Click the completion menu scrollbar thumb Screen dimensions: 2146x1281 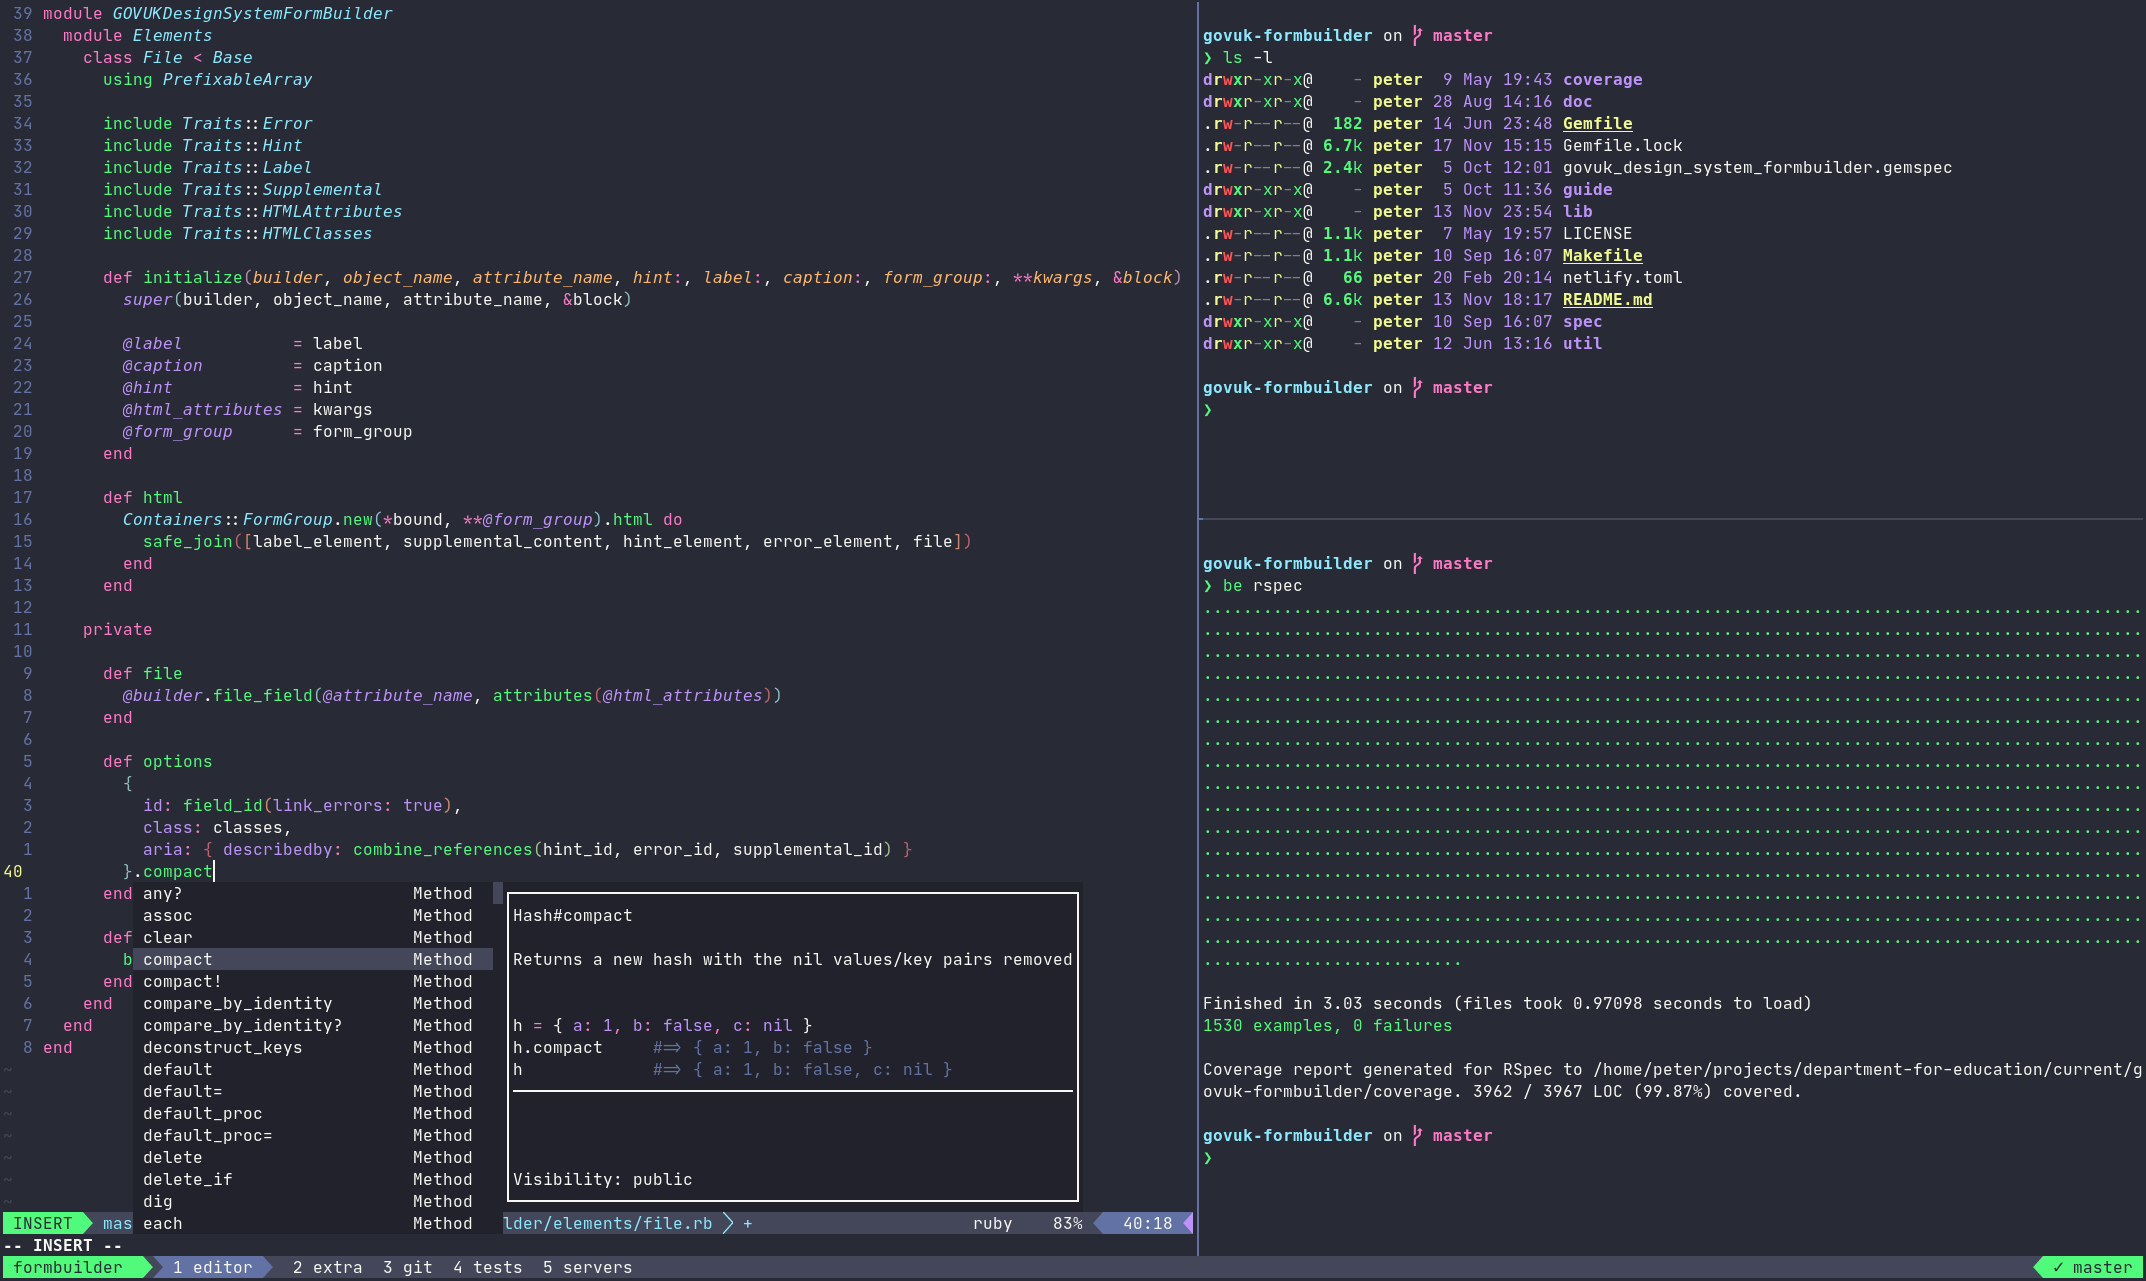tap(498, 893)
